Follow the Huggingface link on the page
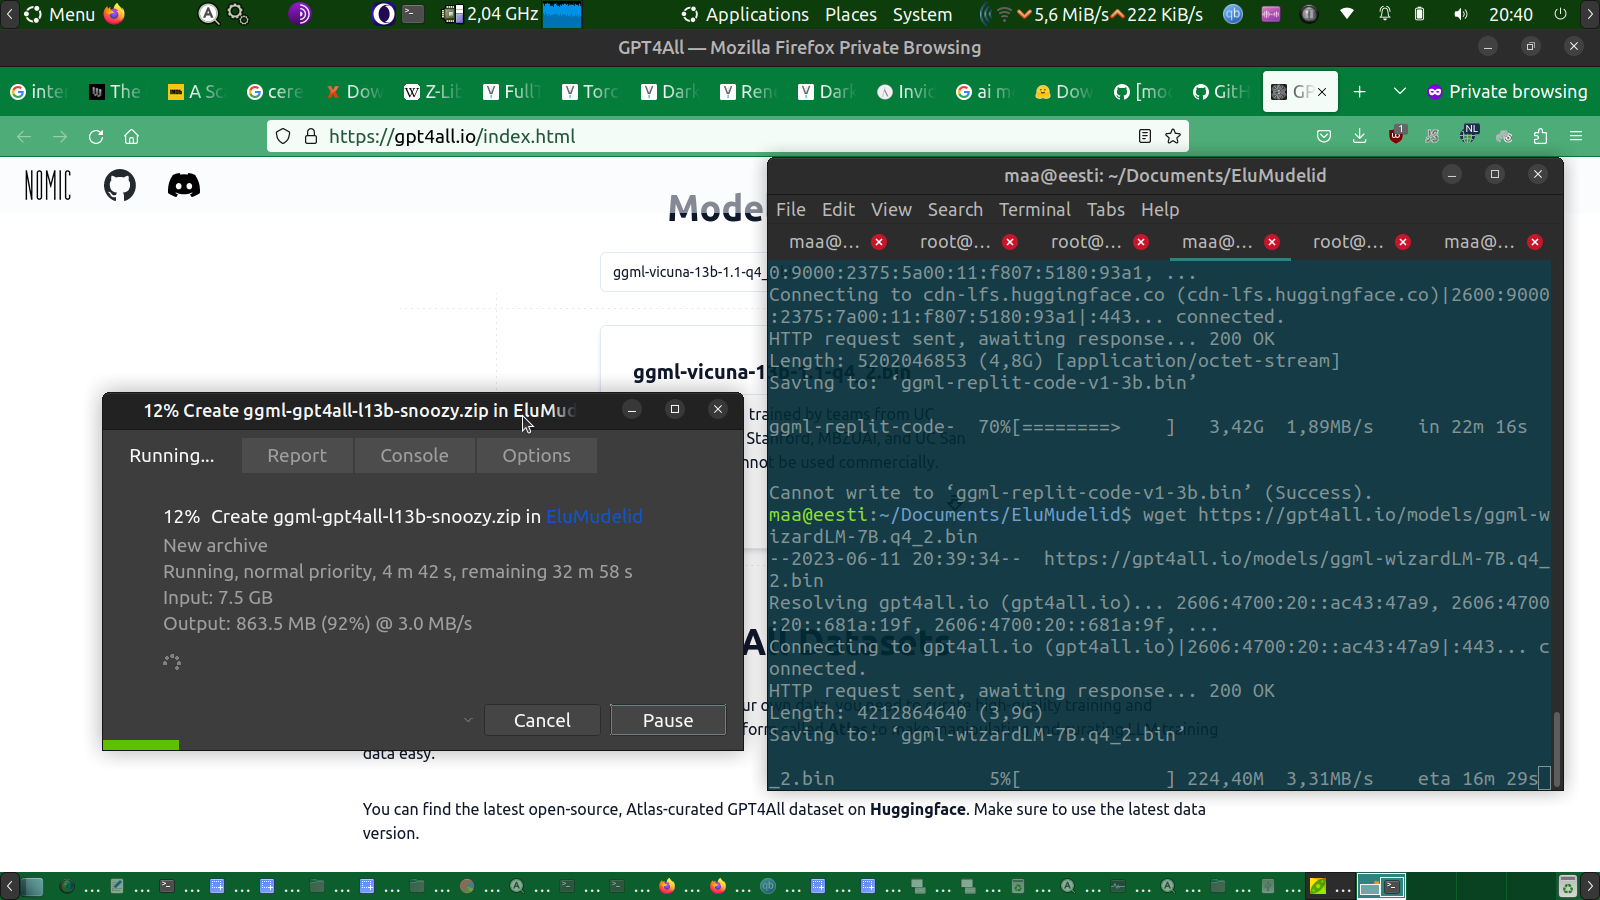The height and width of the screenshot is (900, 1600). [918, 809]
